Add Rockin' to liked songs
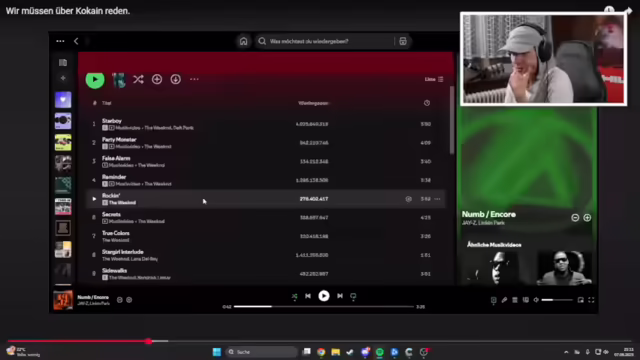 (x=408, y=199)
